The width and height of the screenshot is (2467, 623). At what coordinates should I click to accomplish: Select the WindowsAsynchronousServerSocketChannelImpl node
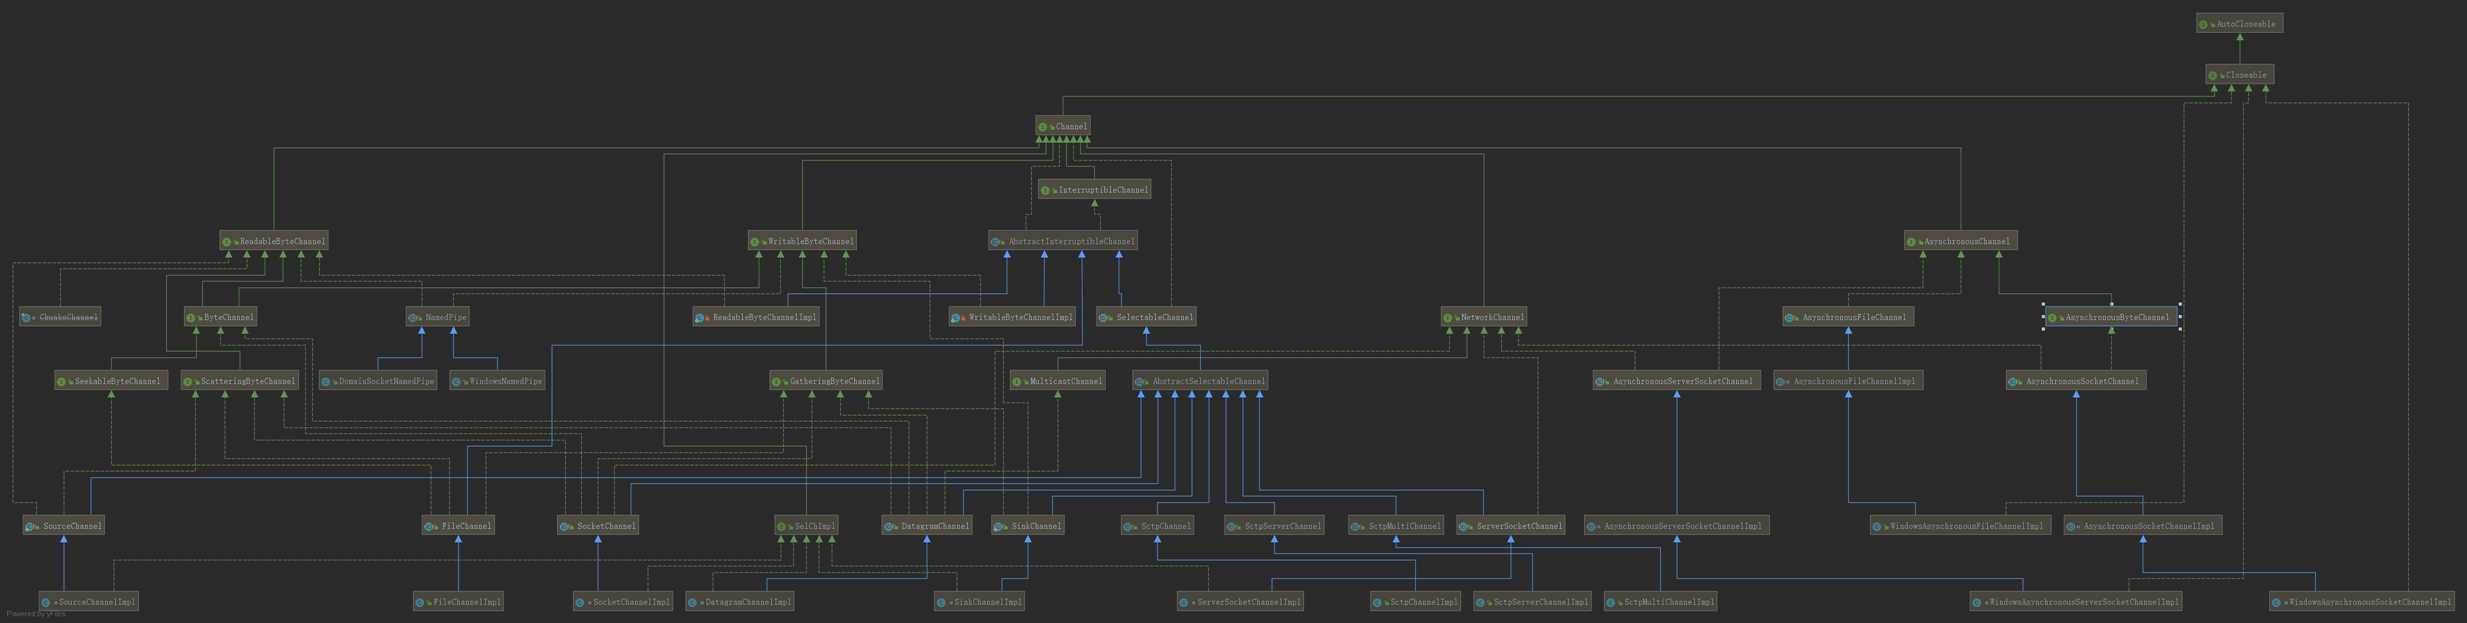pyautogui.click(x=2075, y=601)
